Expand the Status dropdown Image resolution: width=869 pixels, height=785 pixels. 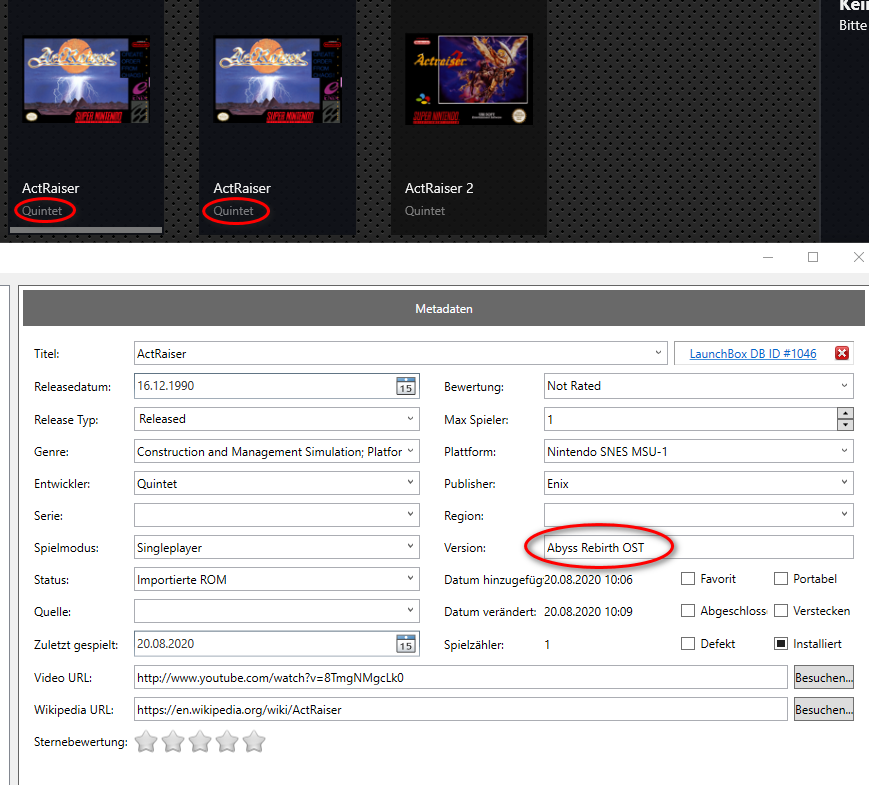click(x=410, y=578)
